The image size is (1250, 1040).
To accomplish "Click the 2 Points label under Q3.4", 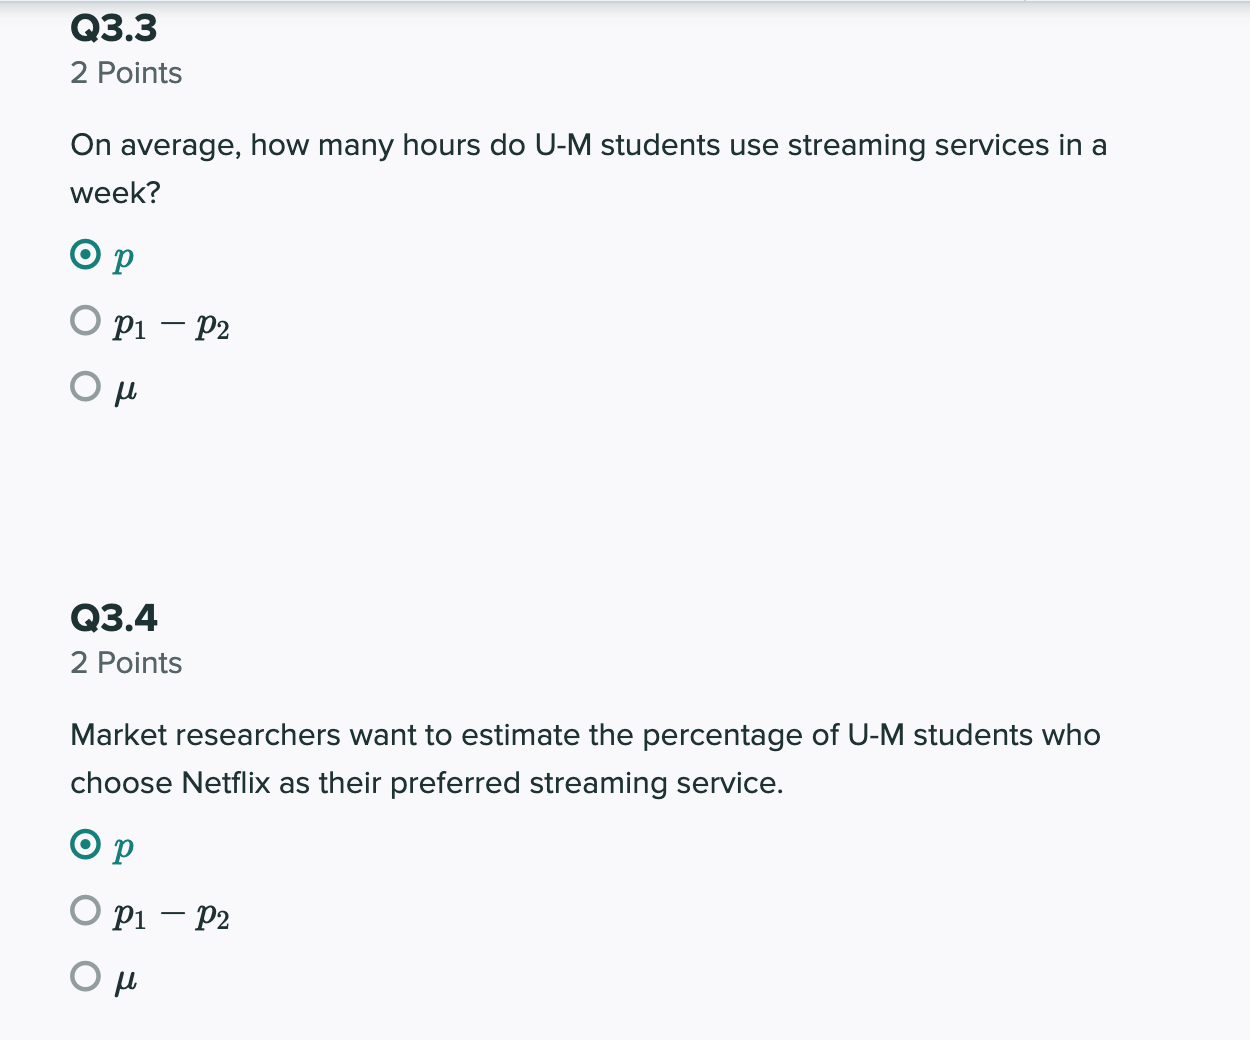I will (126, 662).
